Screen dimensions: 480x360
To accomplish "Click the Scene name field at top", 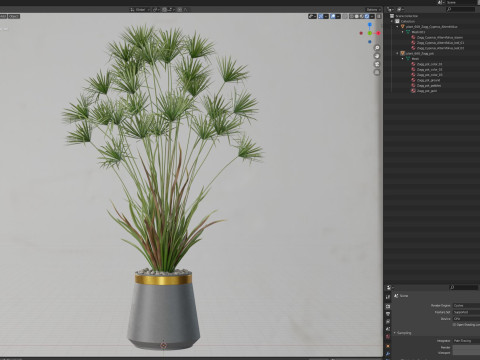I will (461, 2).
